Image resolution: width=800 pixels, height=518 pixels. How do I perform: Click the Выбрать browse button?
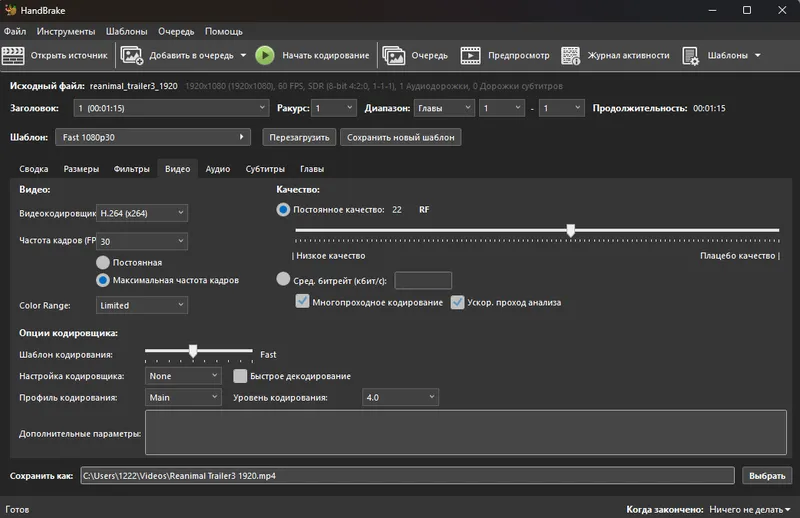pyautogui.click(x=767, y=476)
